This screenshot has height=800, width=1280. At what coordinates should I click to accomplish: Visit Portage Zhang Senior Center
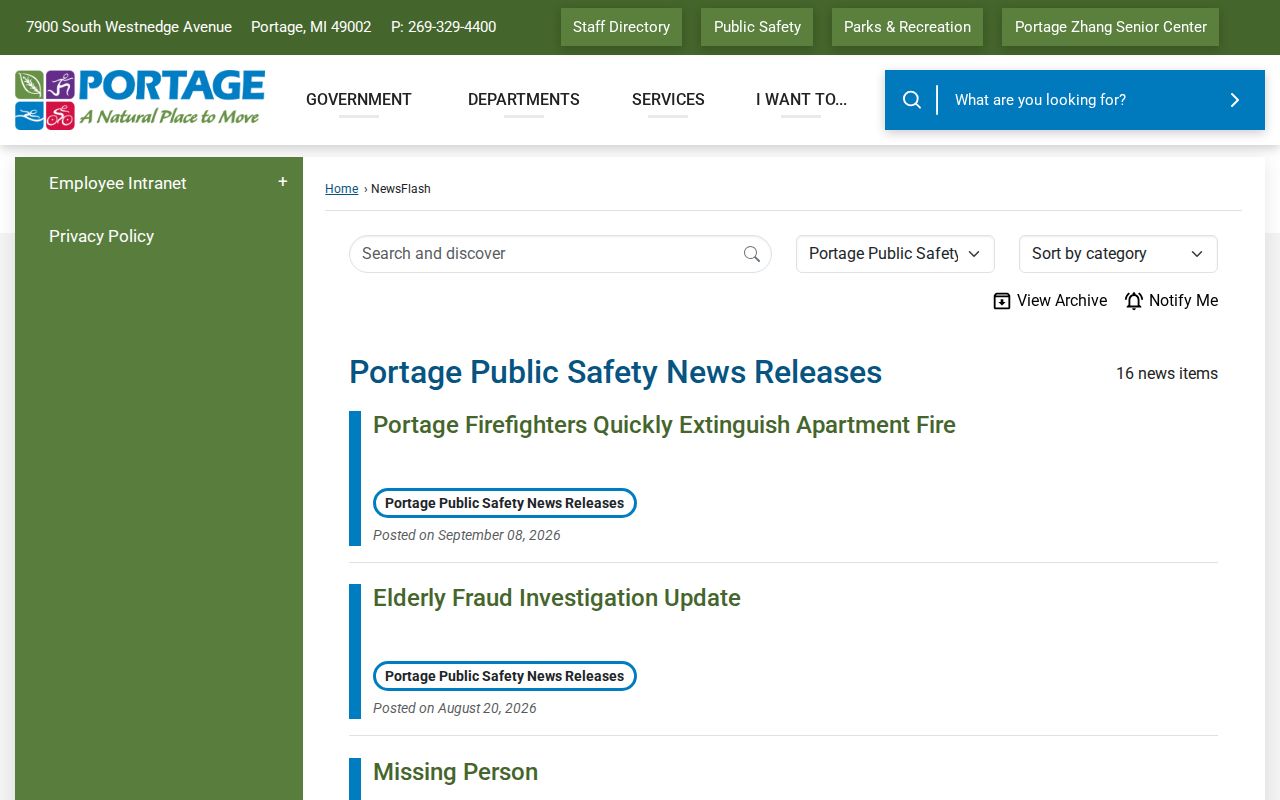click(1110, 27)
